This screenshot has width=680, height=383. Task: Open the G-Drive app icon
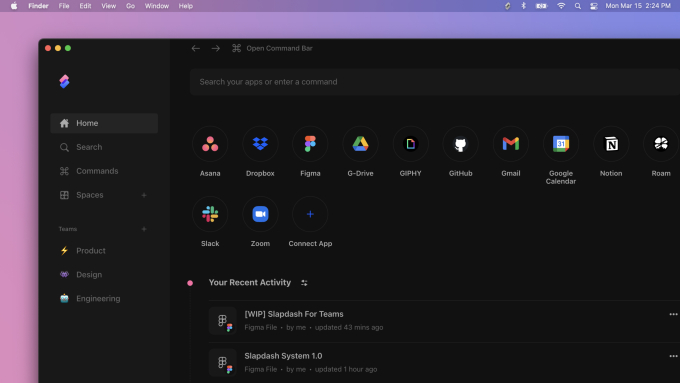point(360,144)
